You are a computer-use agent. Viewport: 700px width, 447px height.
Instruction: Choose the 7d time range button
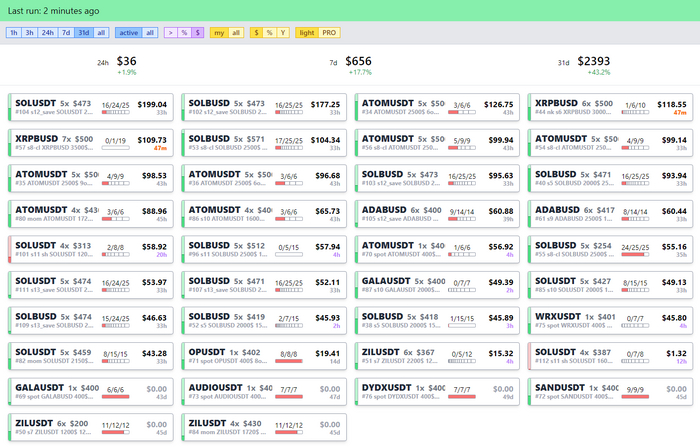pyautogui.click(x=66, y=33)
